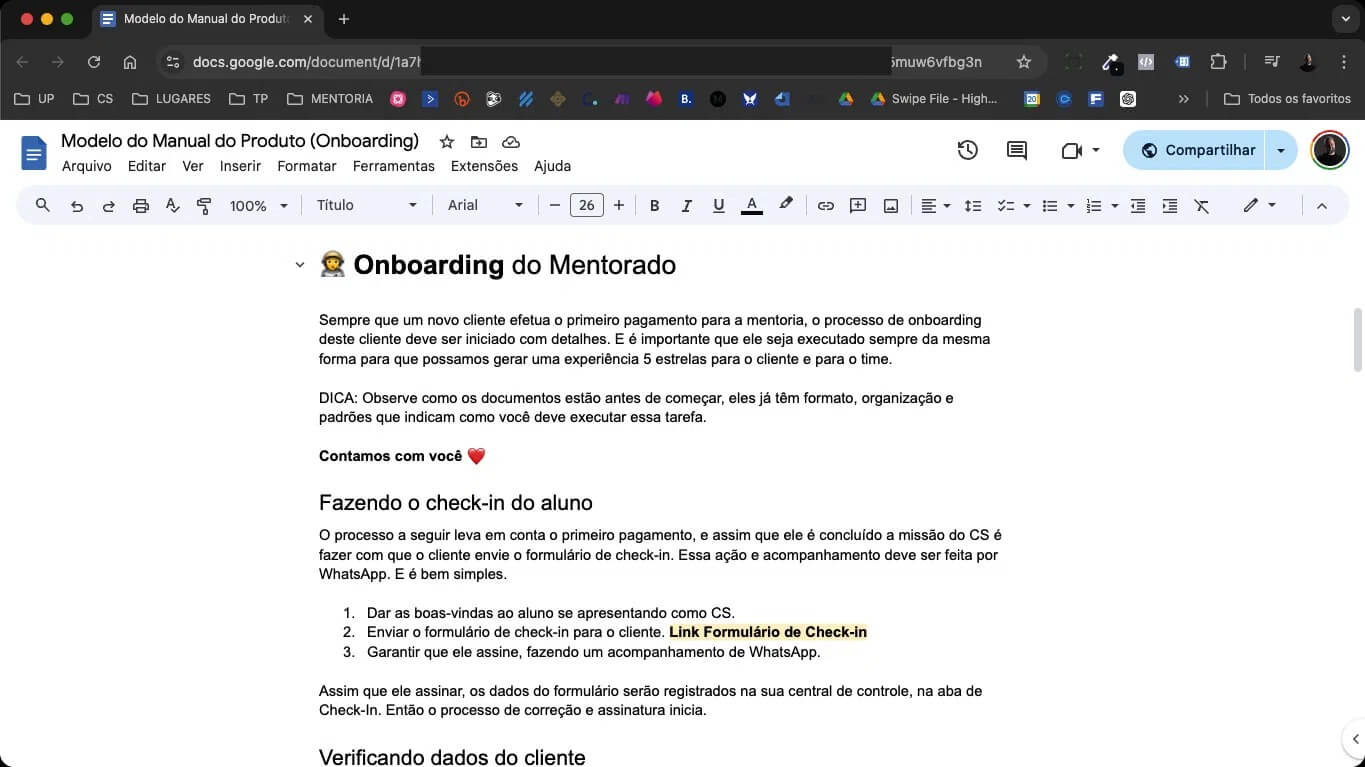Viewport: 1365px width, 767px height.
Task: Open the text alignment dropdown
Action: coord(935,205)
